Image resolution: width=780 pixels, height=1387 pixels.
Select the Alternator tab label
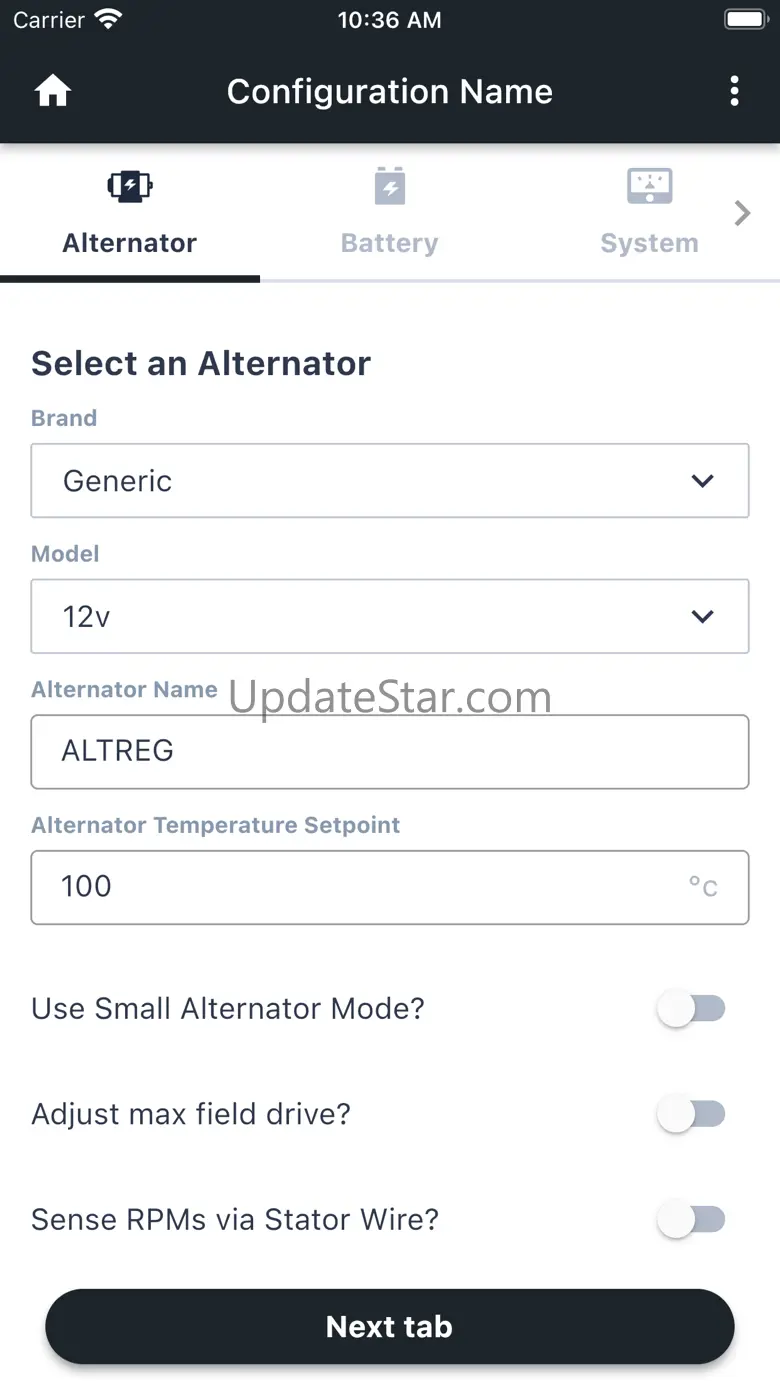pyautogui.click(x=130, y=243)
